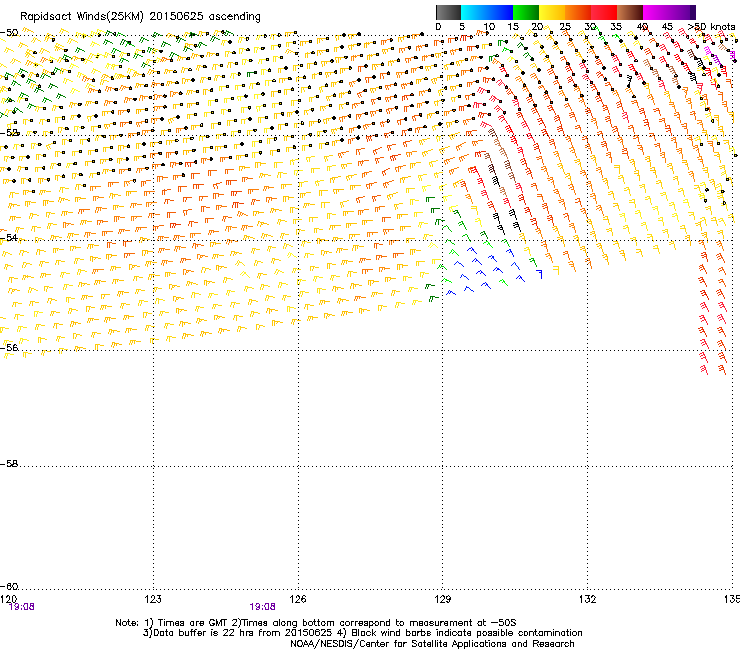Click the -58 latitude axis label
740x650 pixels.
click(x=9, y=464)
